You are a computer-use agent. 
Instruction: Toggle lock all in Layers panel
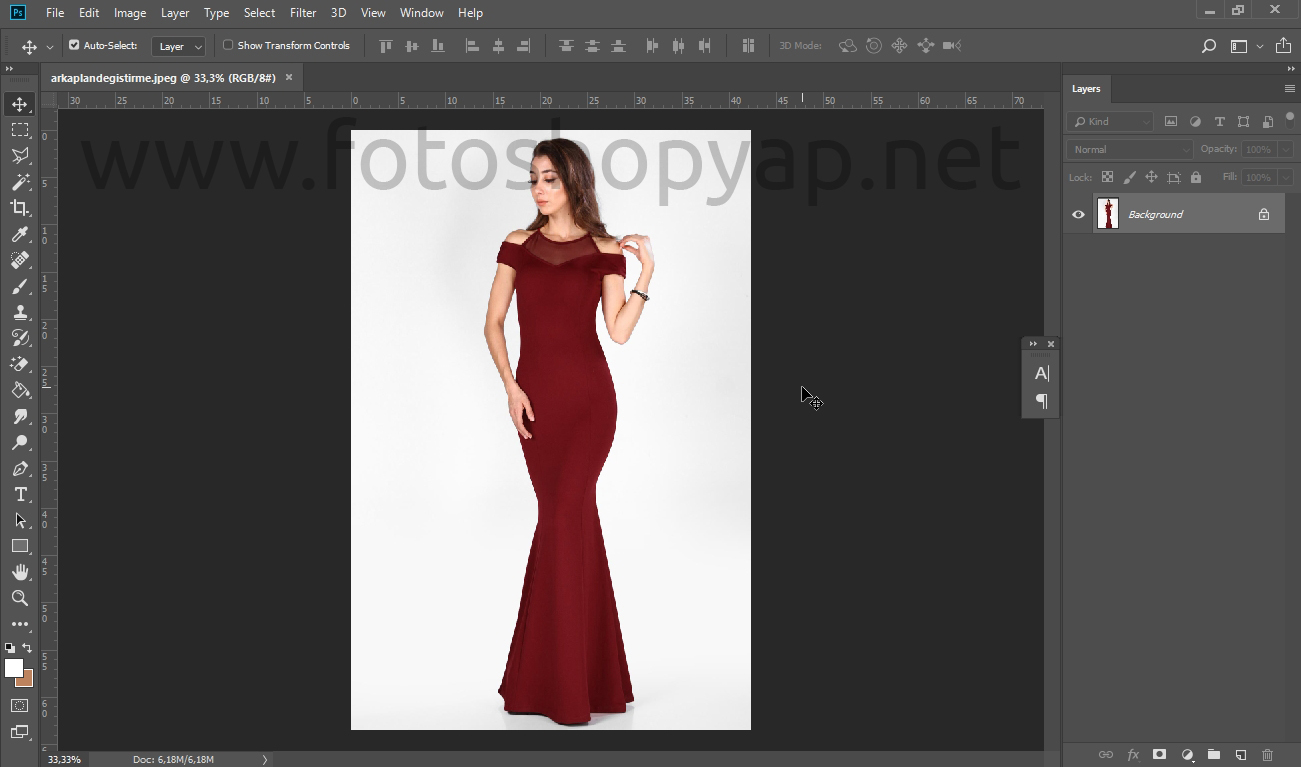(1195, 177)
